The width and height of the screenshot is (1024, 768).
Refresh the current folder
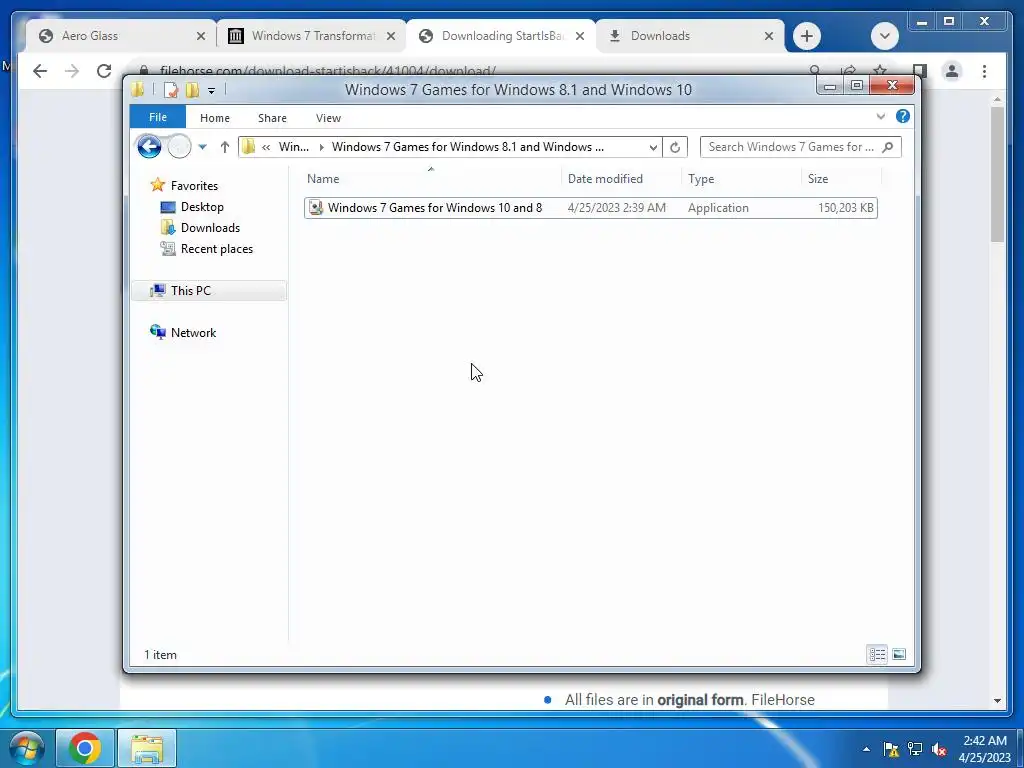coord(675,148)
